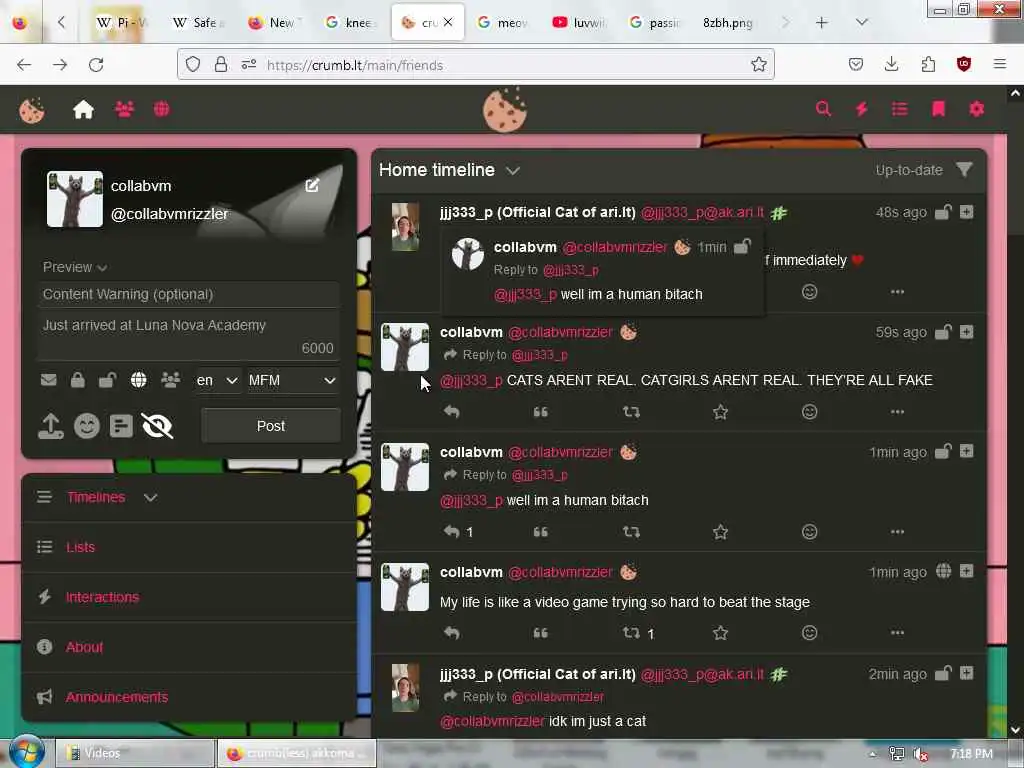Viewport: 1024px width, 768px height.
Task: Switch to the luvwit YouTube tab
Action: pos(579,22)
